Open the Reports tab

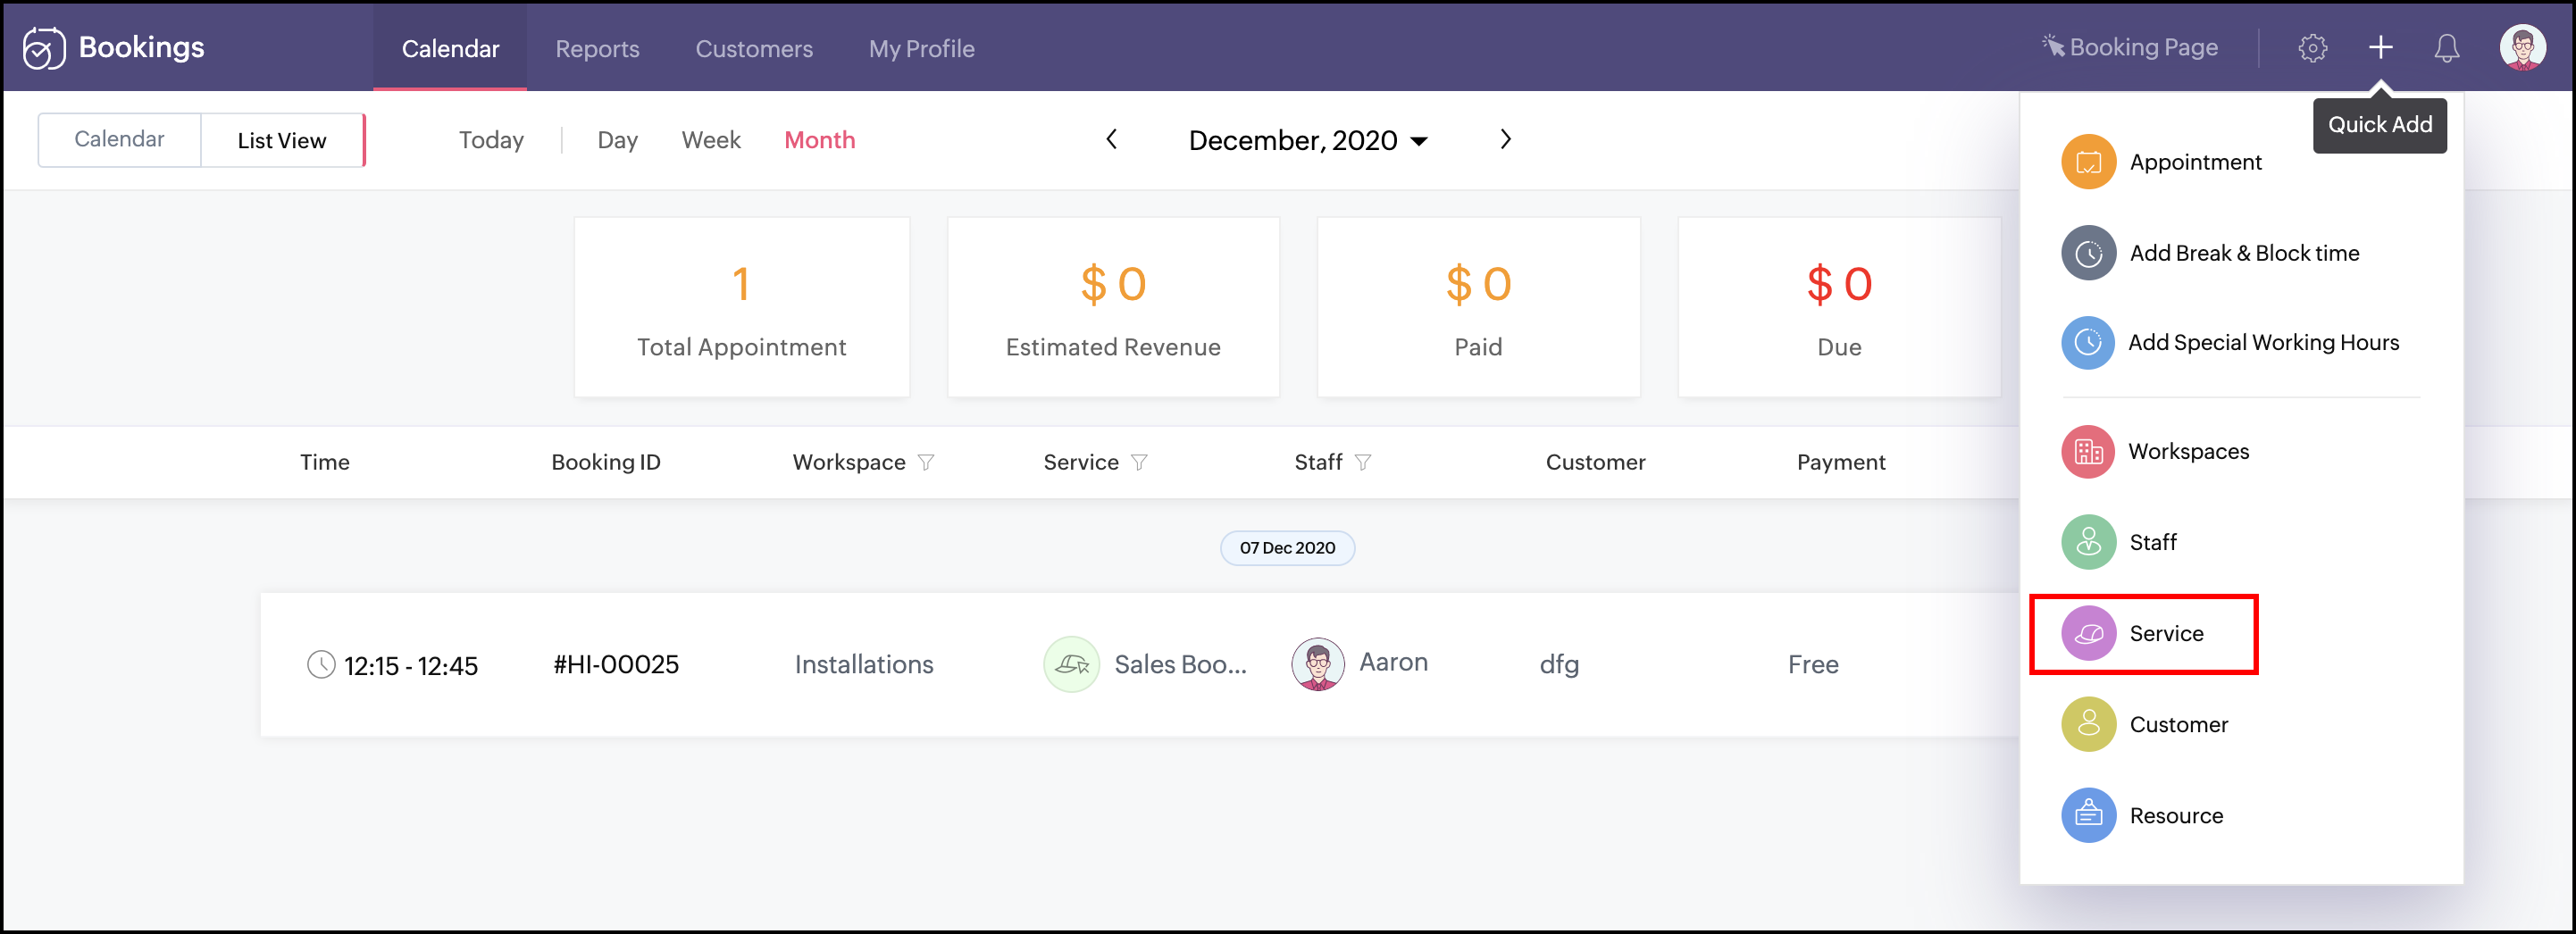597,49
